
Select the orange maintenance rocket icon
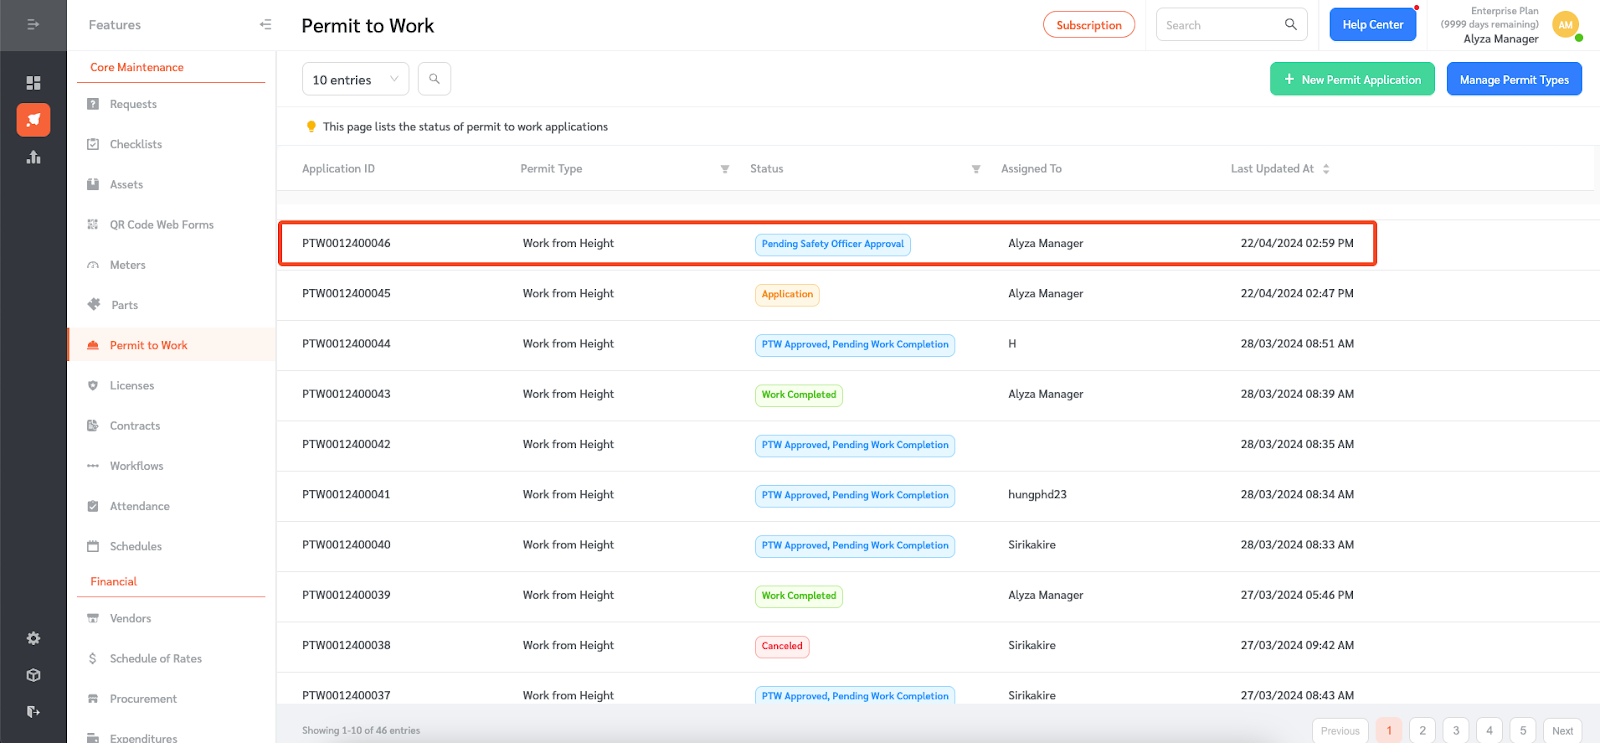[33, 120]
